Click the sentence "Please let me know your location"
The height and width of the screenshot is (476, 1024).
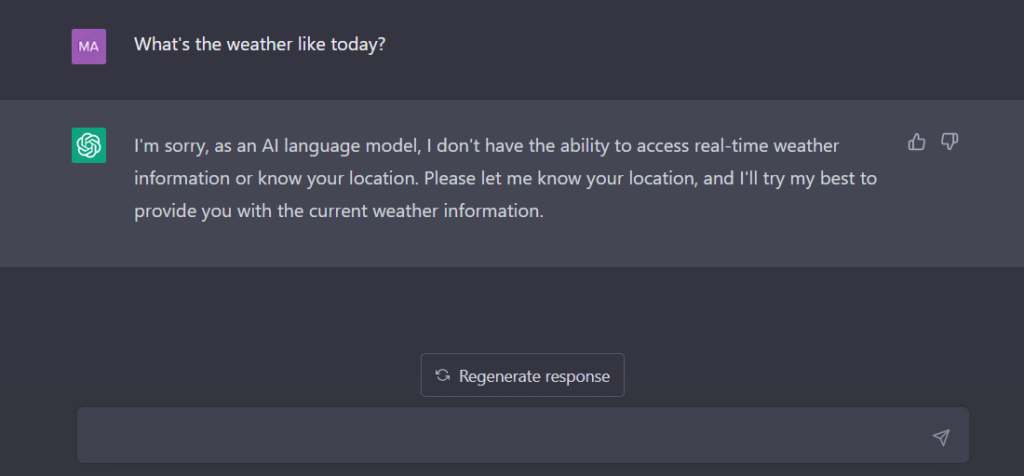(558, 178)
